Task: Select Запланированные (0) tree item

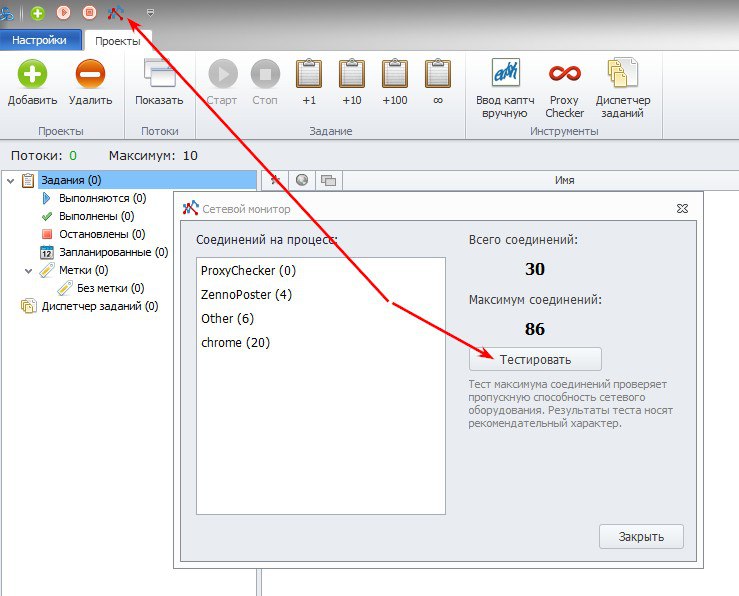Action: coord(114,252)
